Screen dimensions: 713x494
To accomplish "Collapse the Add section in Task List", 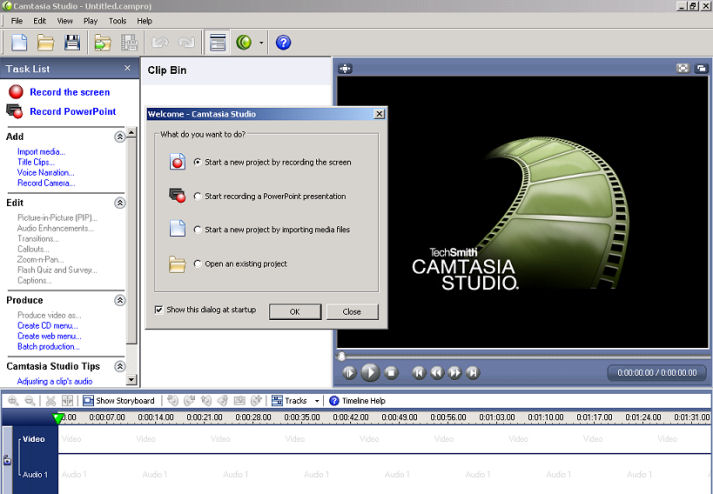I will tap(119, 137).
